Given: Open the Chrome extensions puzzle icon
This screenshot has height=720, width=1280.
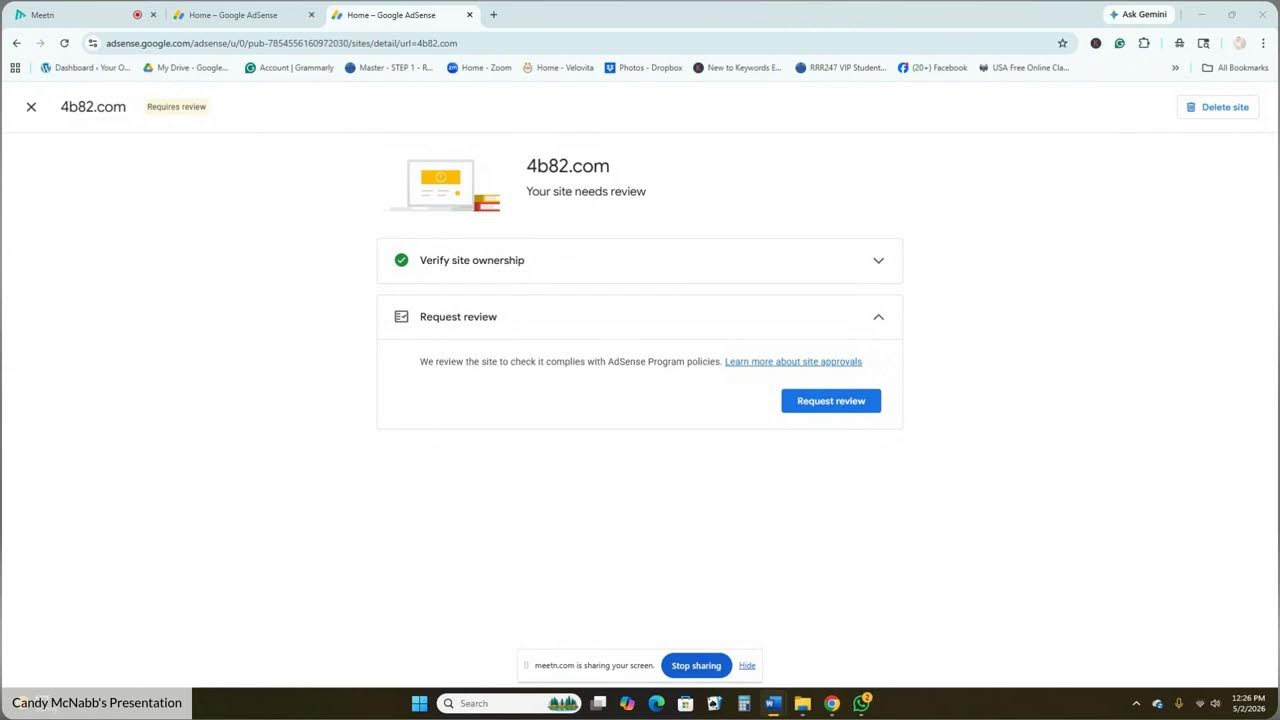Looking at the screenshot, I should pyautogui.click(x=1144, y=44).
